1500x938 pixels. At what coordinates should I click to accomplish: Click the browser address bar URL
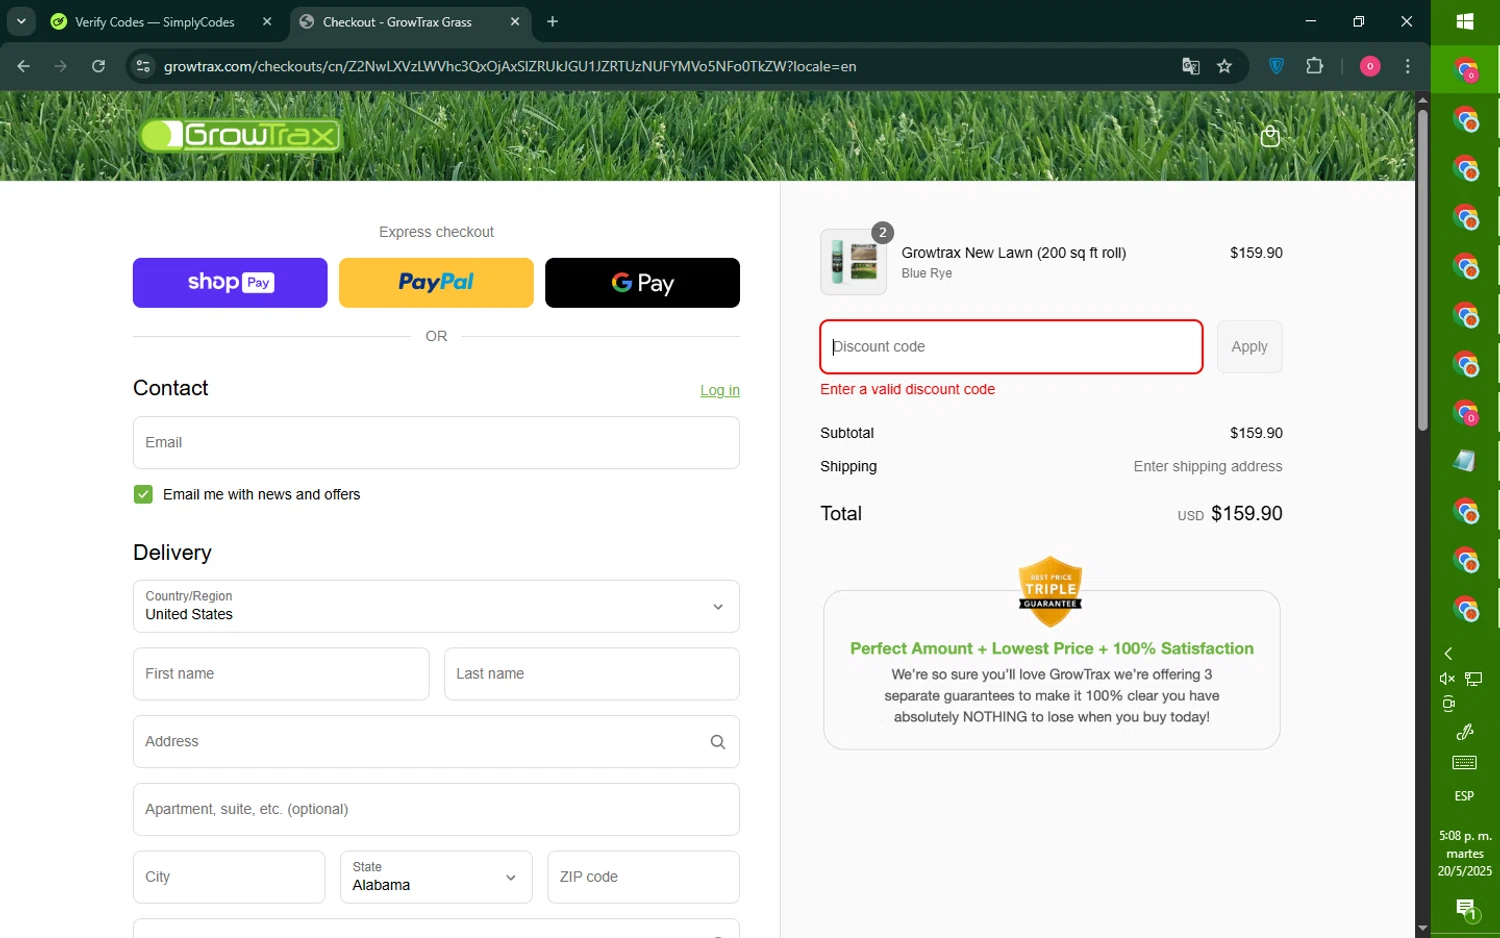(510, 66)
